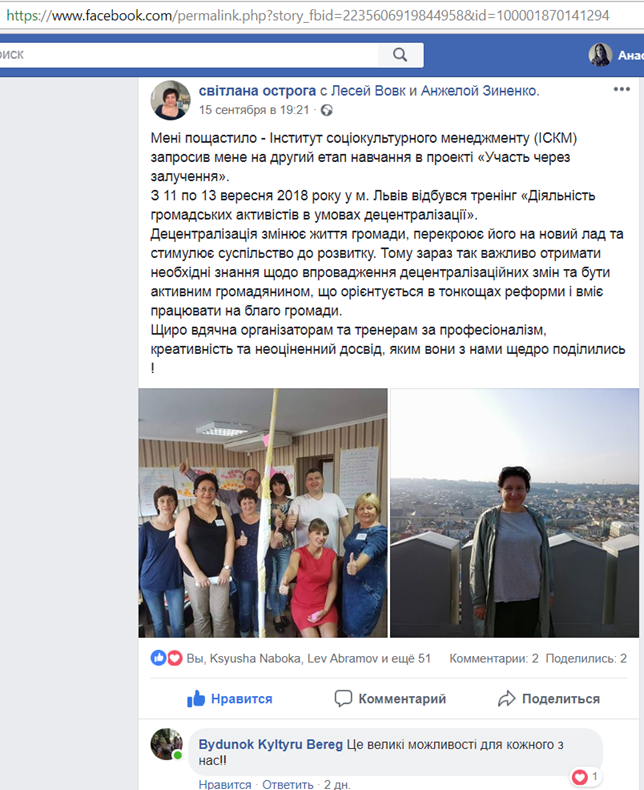The height and width of the screenshot is (790, 644).
Task: Open Лесей Вовк tagged profile link
Action: (368, 91)
